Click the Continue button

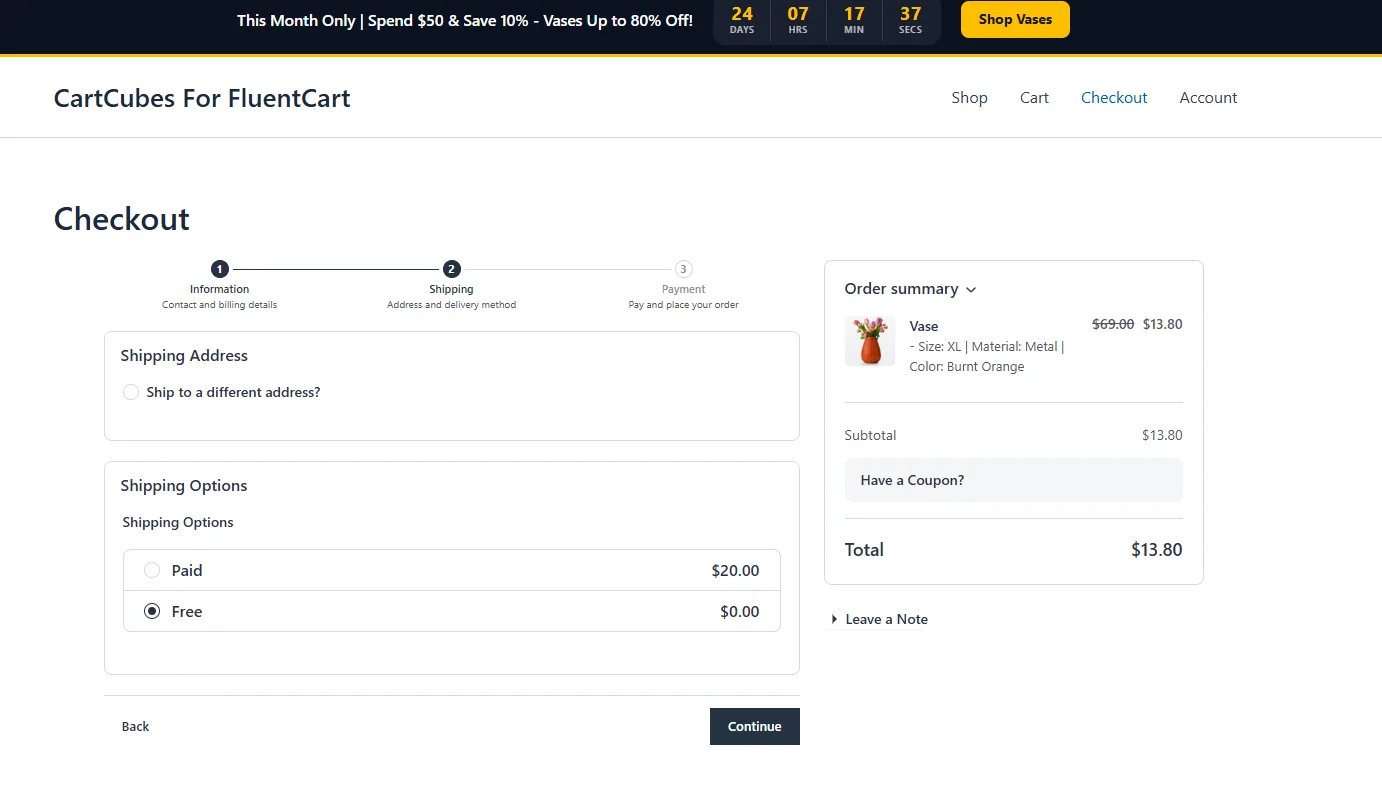pos(755,727)
